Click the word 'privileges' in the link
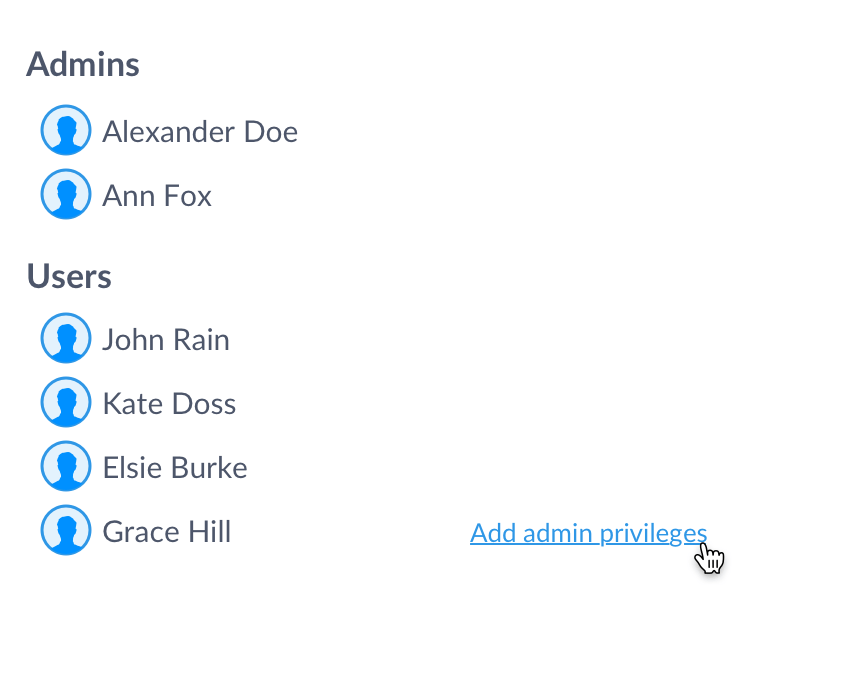Viewport: 860px width, 700px height. [653, 534]
